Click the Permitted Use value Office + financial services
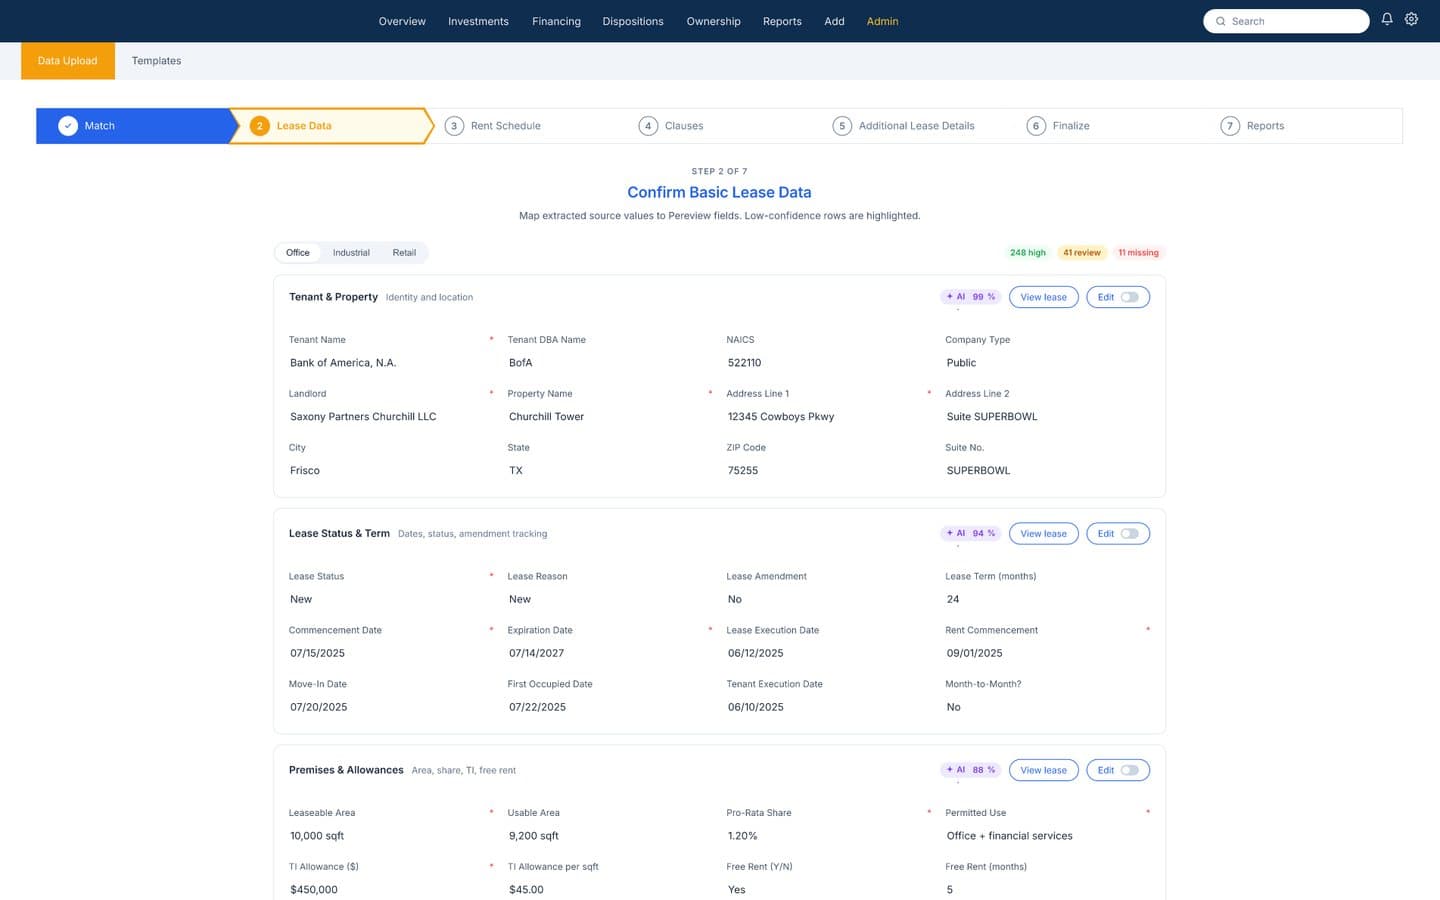Screen dimensions: 1440x900 pos(1009,836)
